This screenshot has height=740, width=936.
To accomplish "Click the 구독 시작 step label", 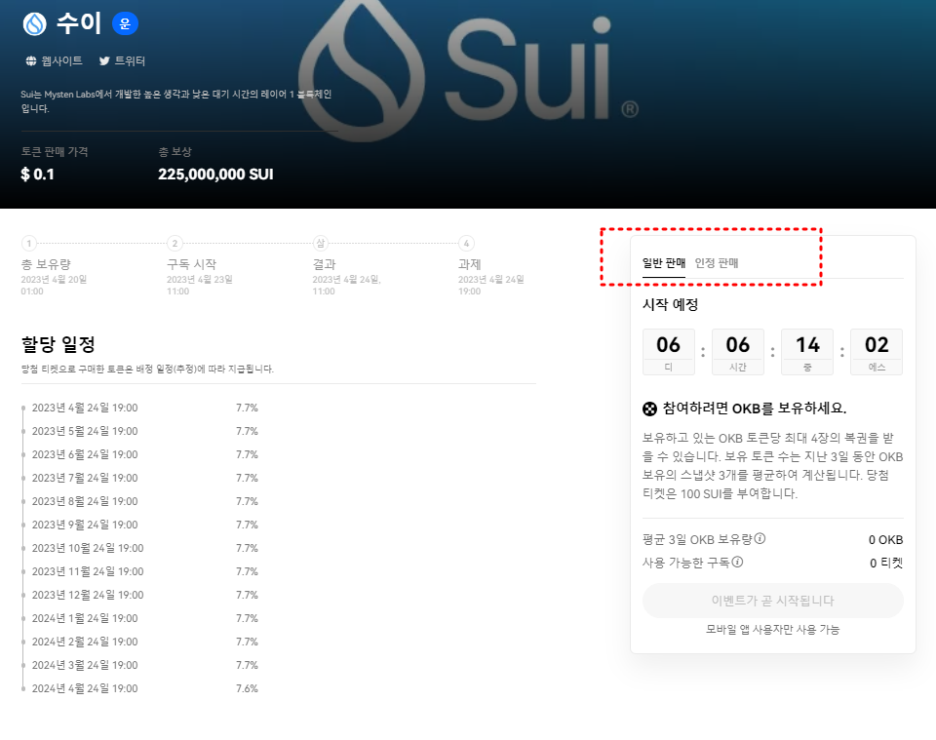I will coord(192,264).
